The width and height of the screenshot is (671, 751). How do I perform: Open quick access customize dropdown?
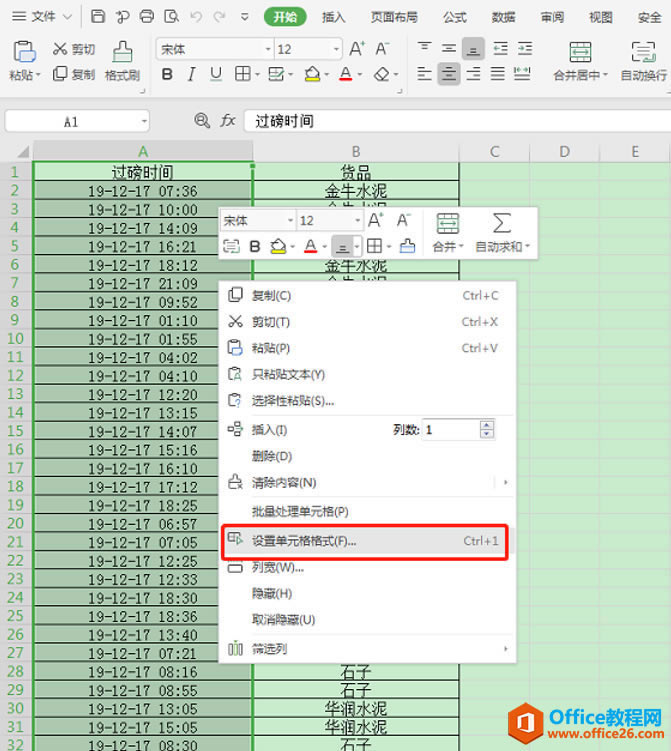tap(244, 17)
